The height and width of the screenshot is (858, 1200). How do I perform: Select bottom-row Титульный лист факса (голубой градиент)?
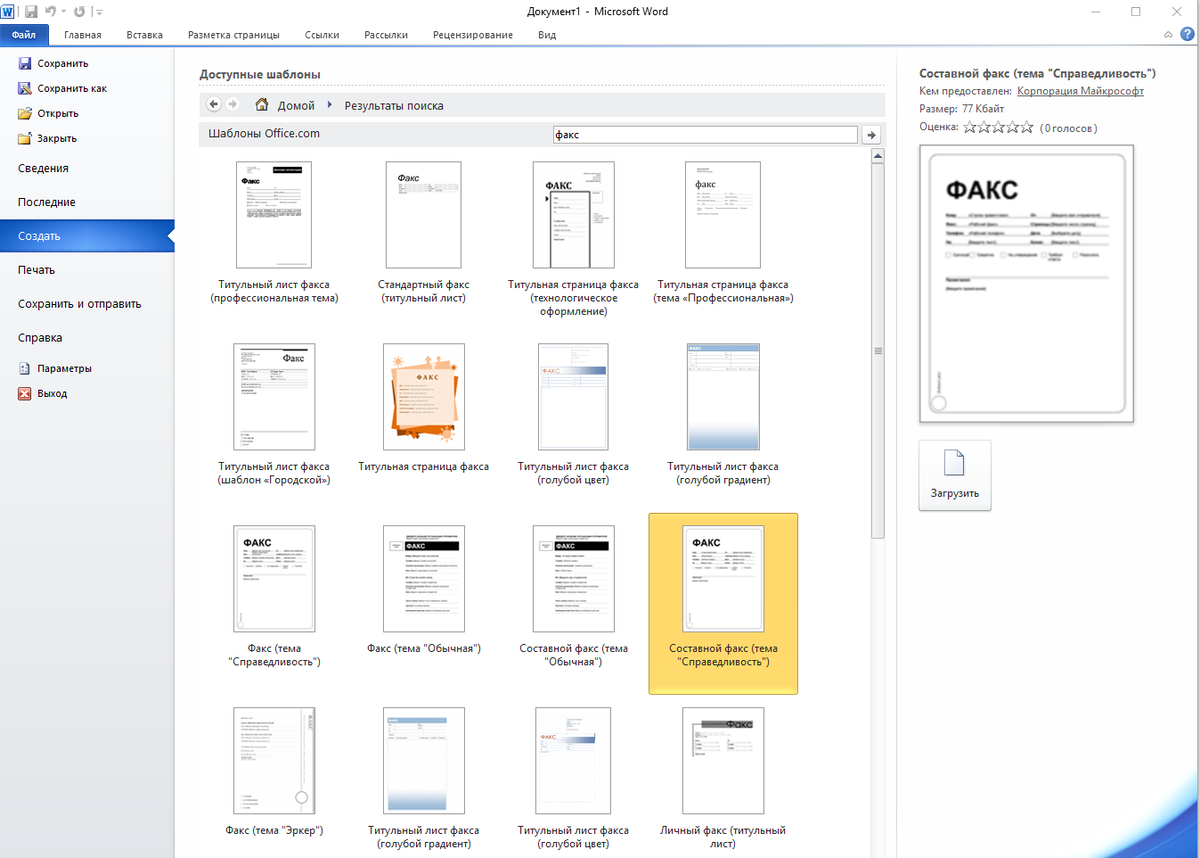click(x=423, y=778)
